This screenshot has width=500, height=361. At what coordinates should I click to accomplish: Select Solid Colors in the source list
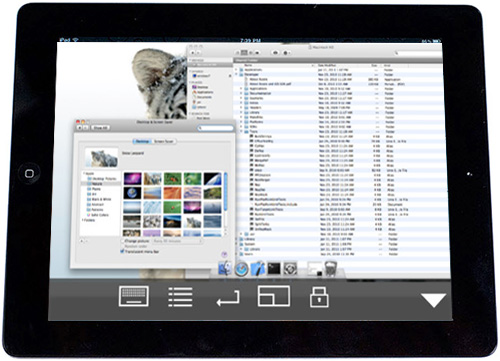[98, 215]
